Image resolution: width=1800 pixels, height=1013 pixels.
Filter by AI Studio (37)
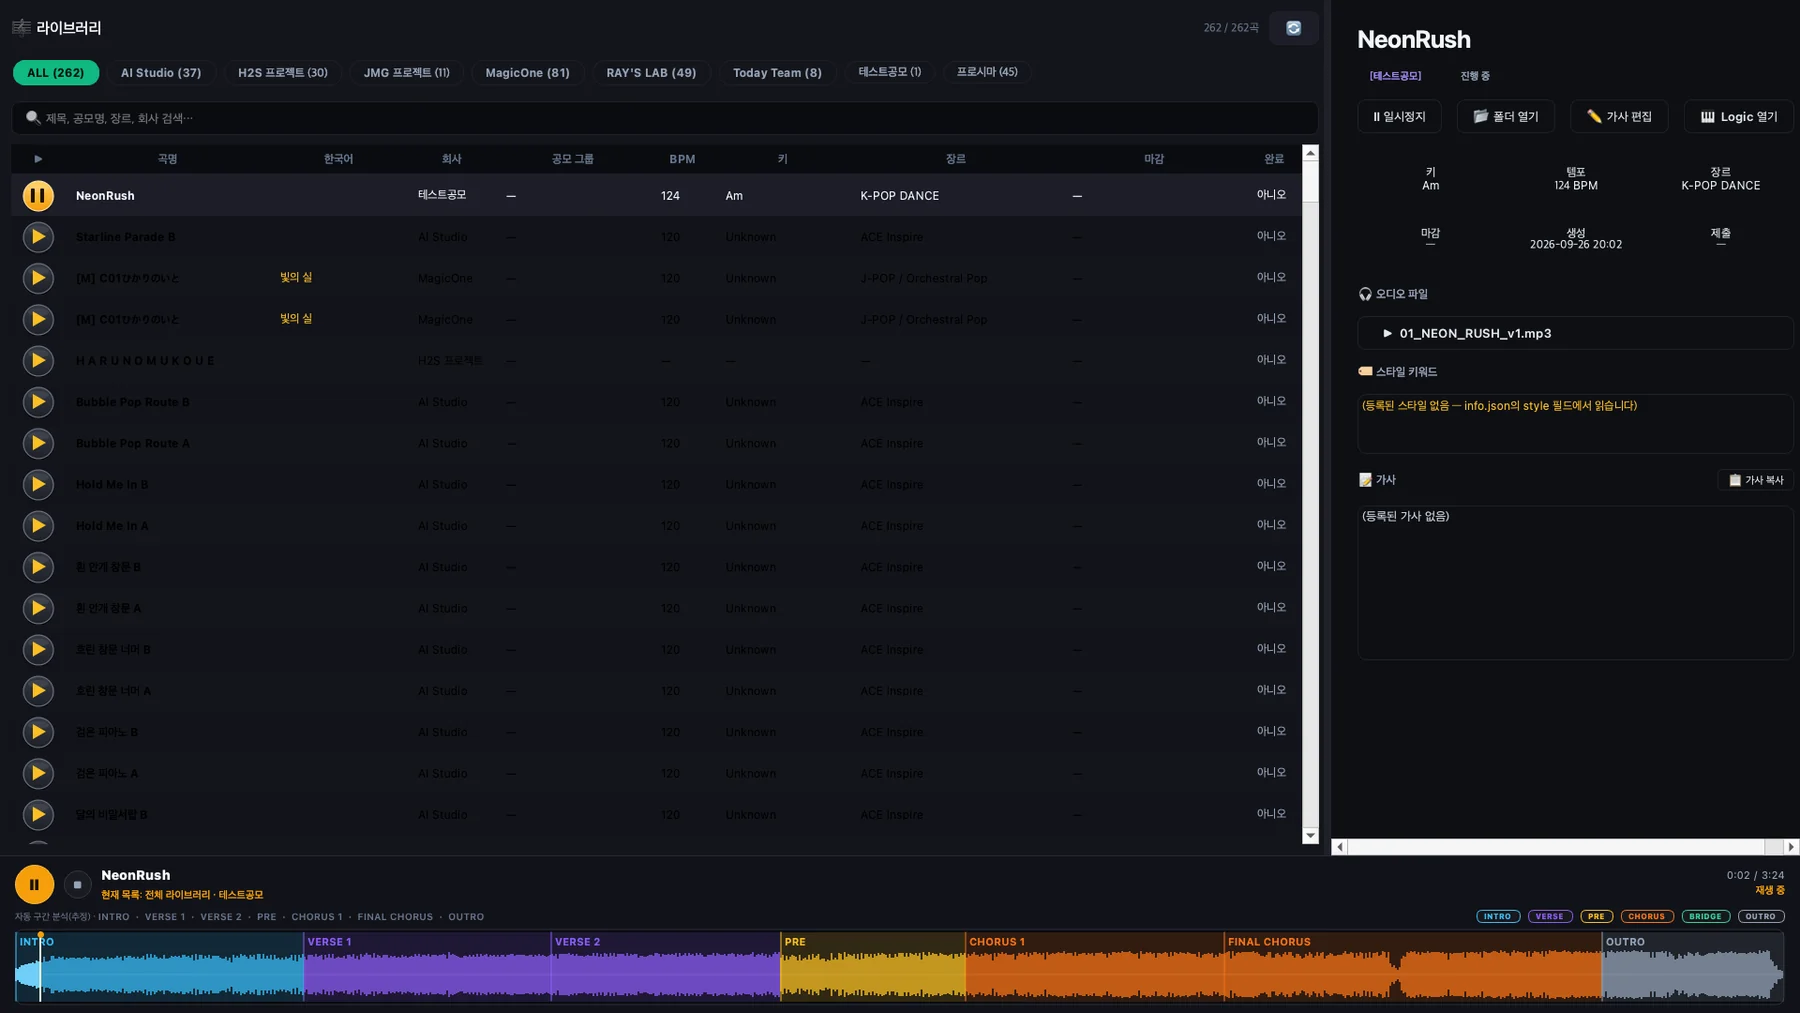[x=161, y=73]
